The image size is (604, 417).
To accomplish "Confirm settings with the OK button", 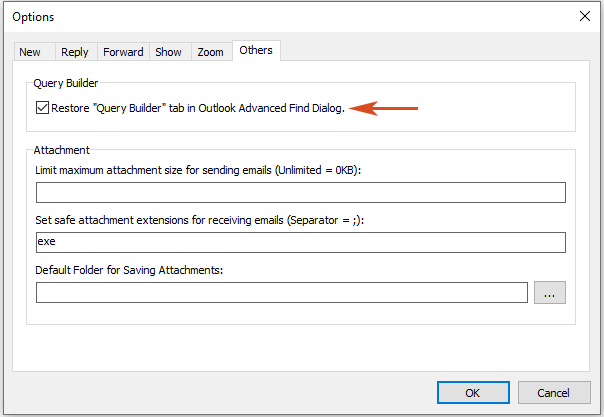I will pyautogui.click(x=473, y=393).
